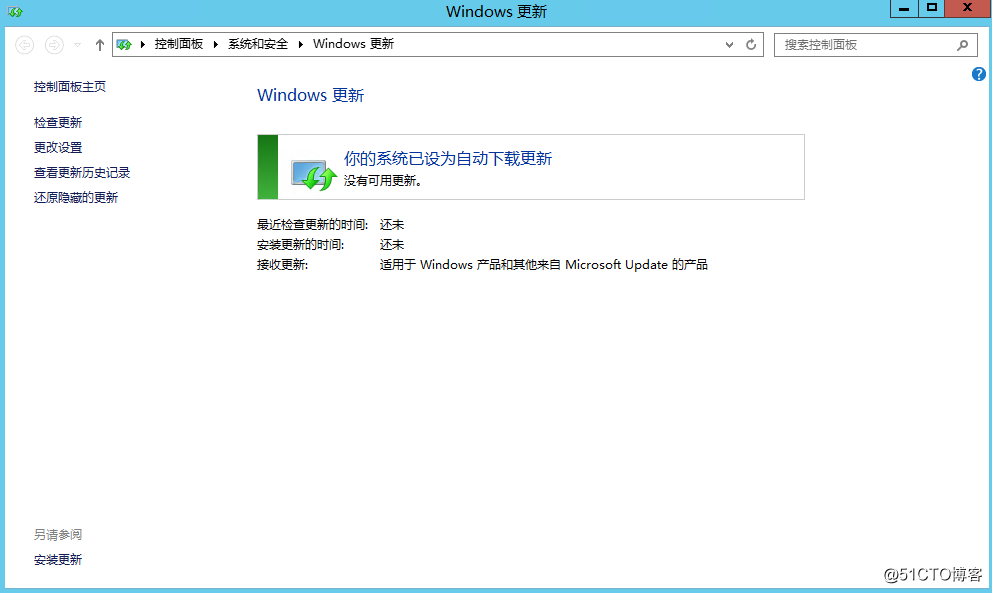Click the 最近检查更新的时间 label
Screen dimensions: 992x593
click(313, 225)
